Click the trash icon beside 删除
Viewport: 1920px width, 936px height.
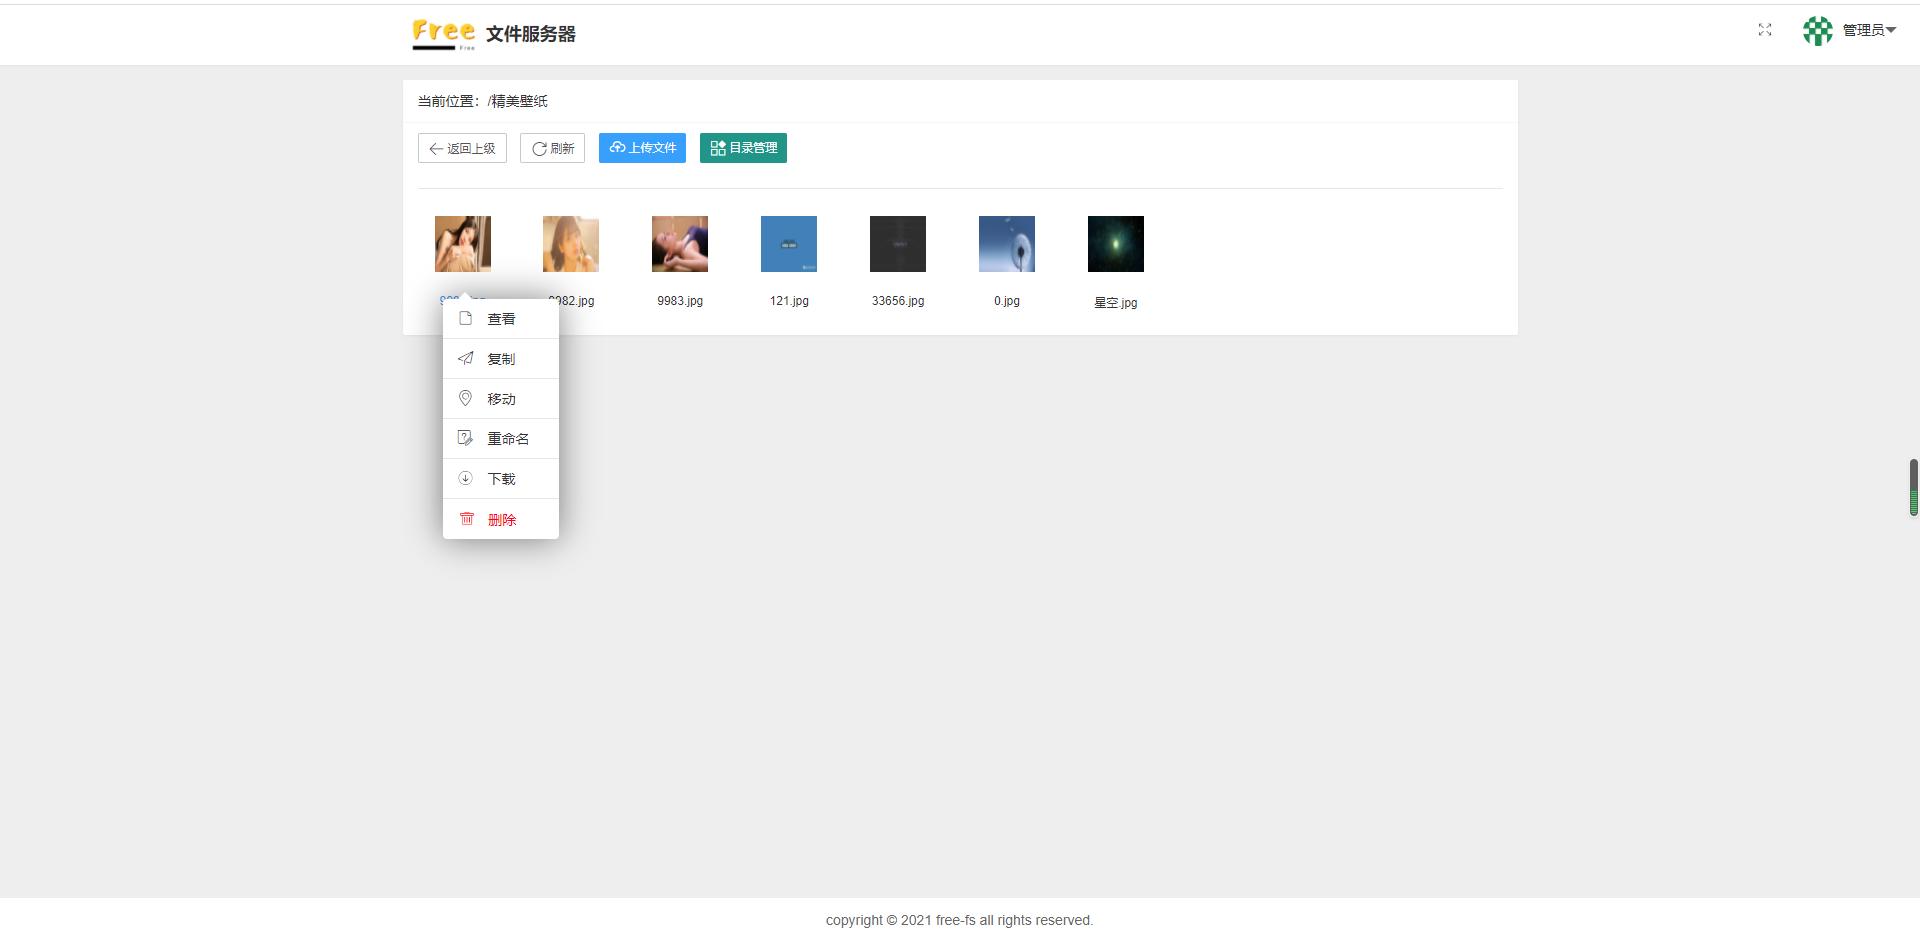point(466,519)
